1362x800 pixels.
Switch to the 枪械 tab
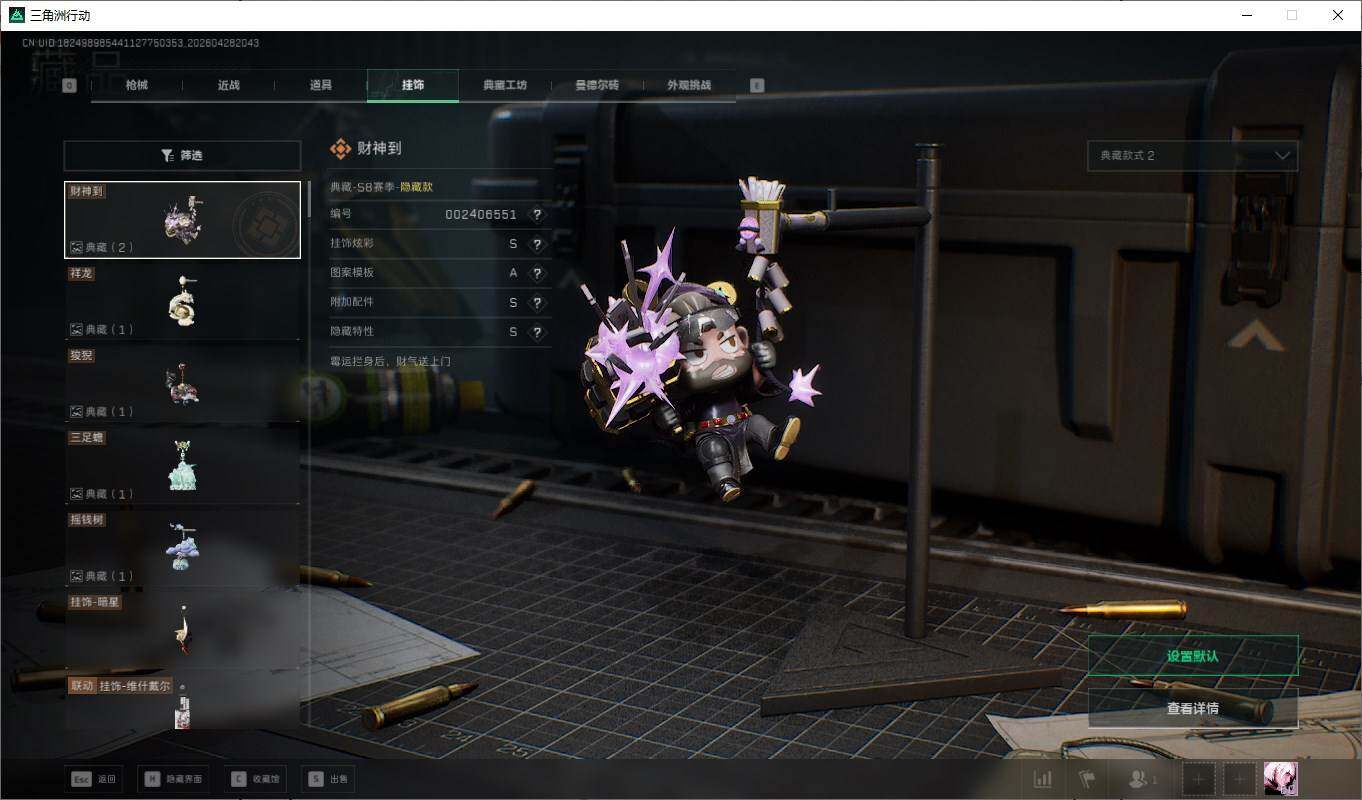click(137, 85)
